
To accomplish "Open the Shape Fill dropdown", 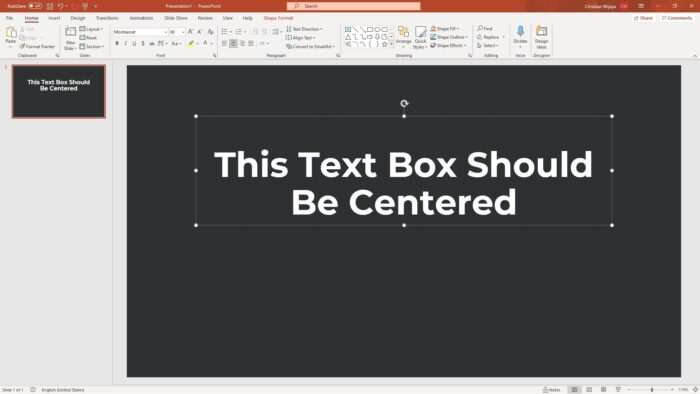I will pos(444,29).
